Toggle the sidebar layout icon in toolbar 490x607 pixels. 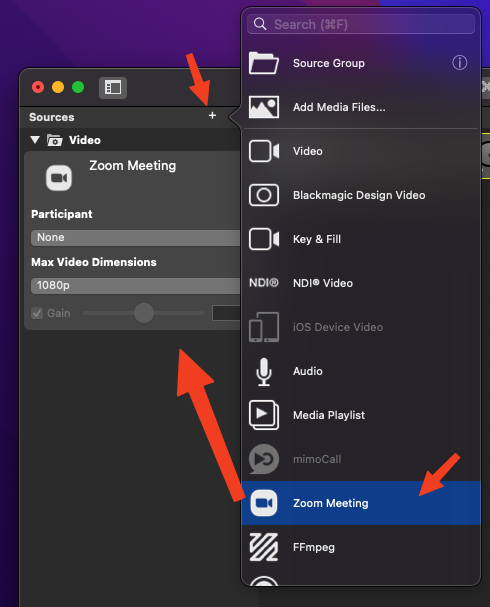(113, 88)
